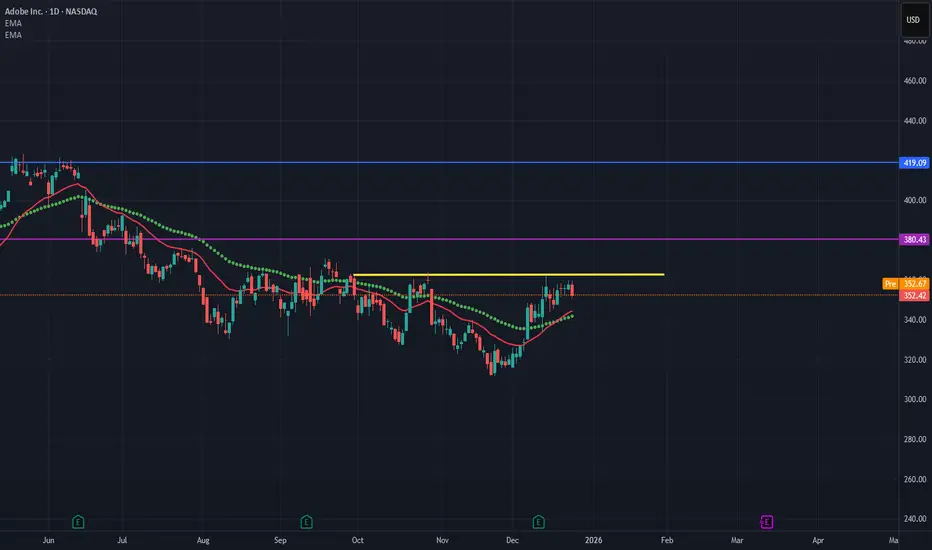Click the 400.00 price axis value
The height and width of the screenshot is (550, 932).
[x=915, y=200]
